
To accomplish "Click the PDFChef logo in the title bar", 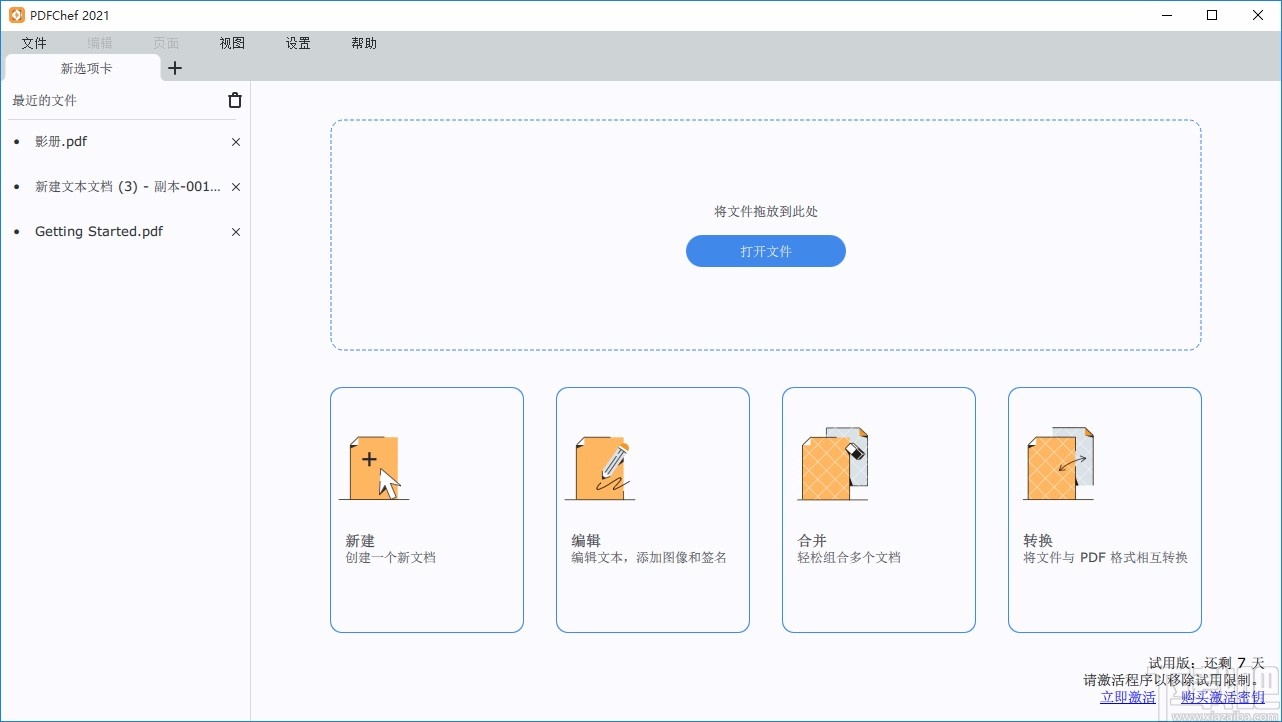I will point(14,14).
